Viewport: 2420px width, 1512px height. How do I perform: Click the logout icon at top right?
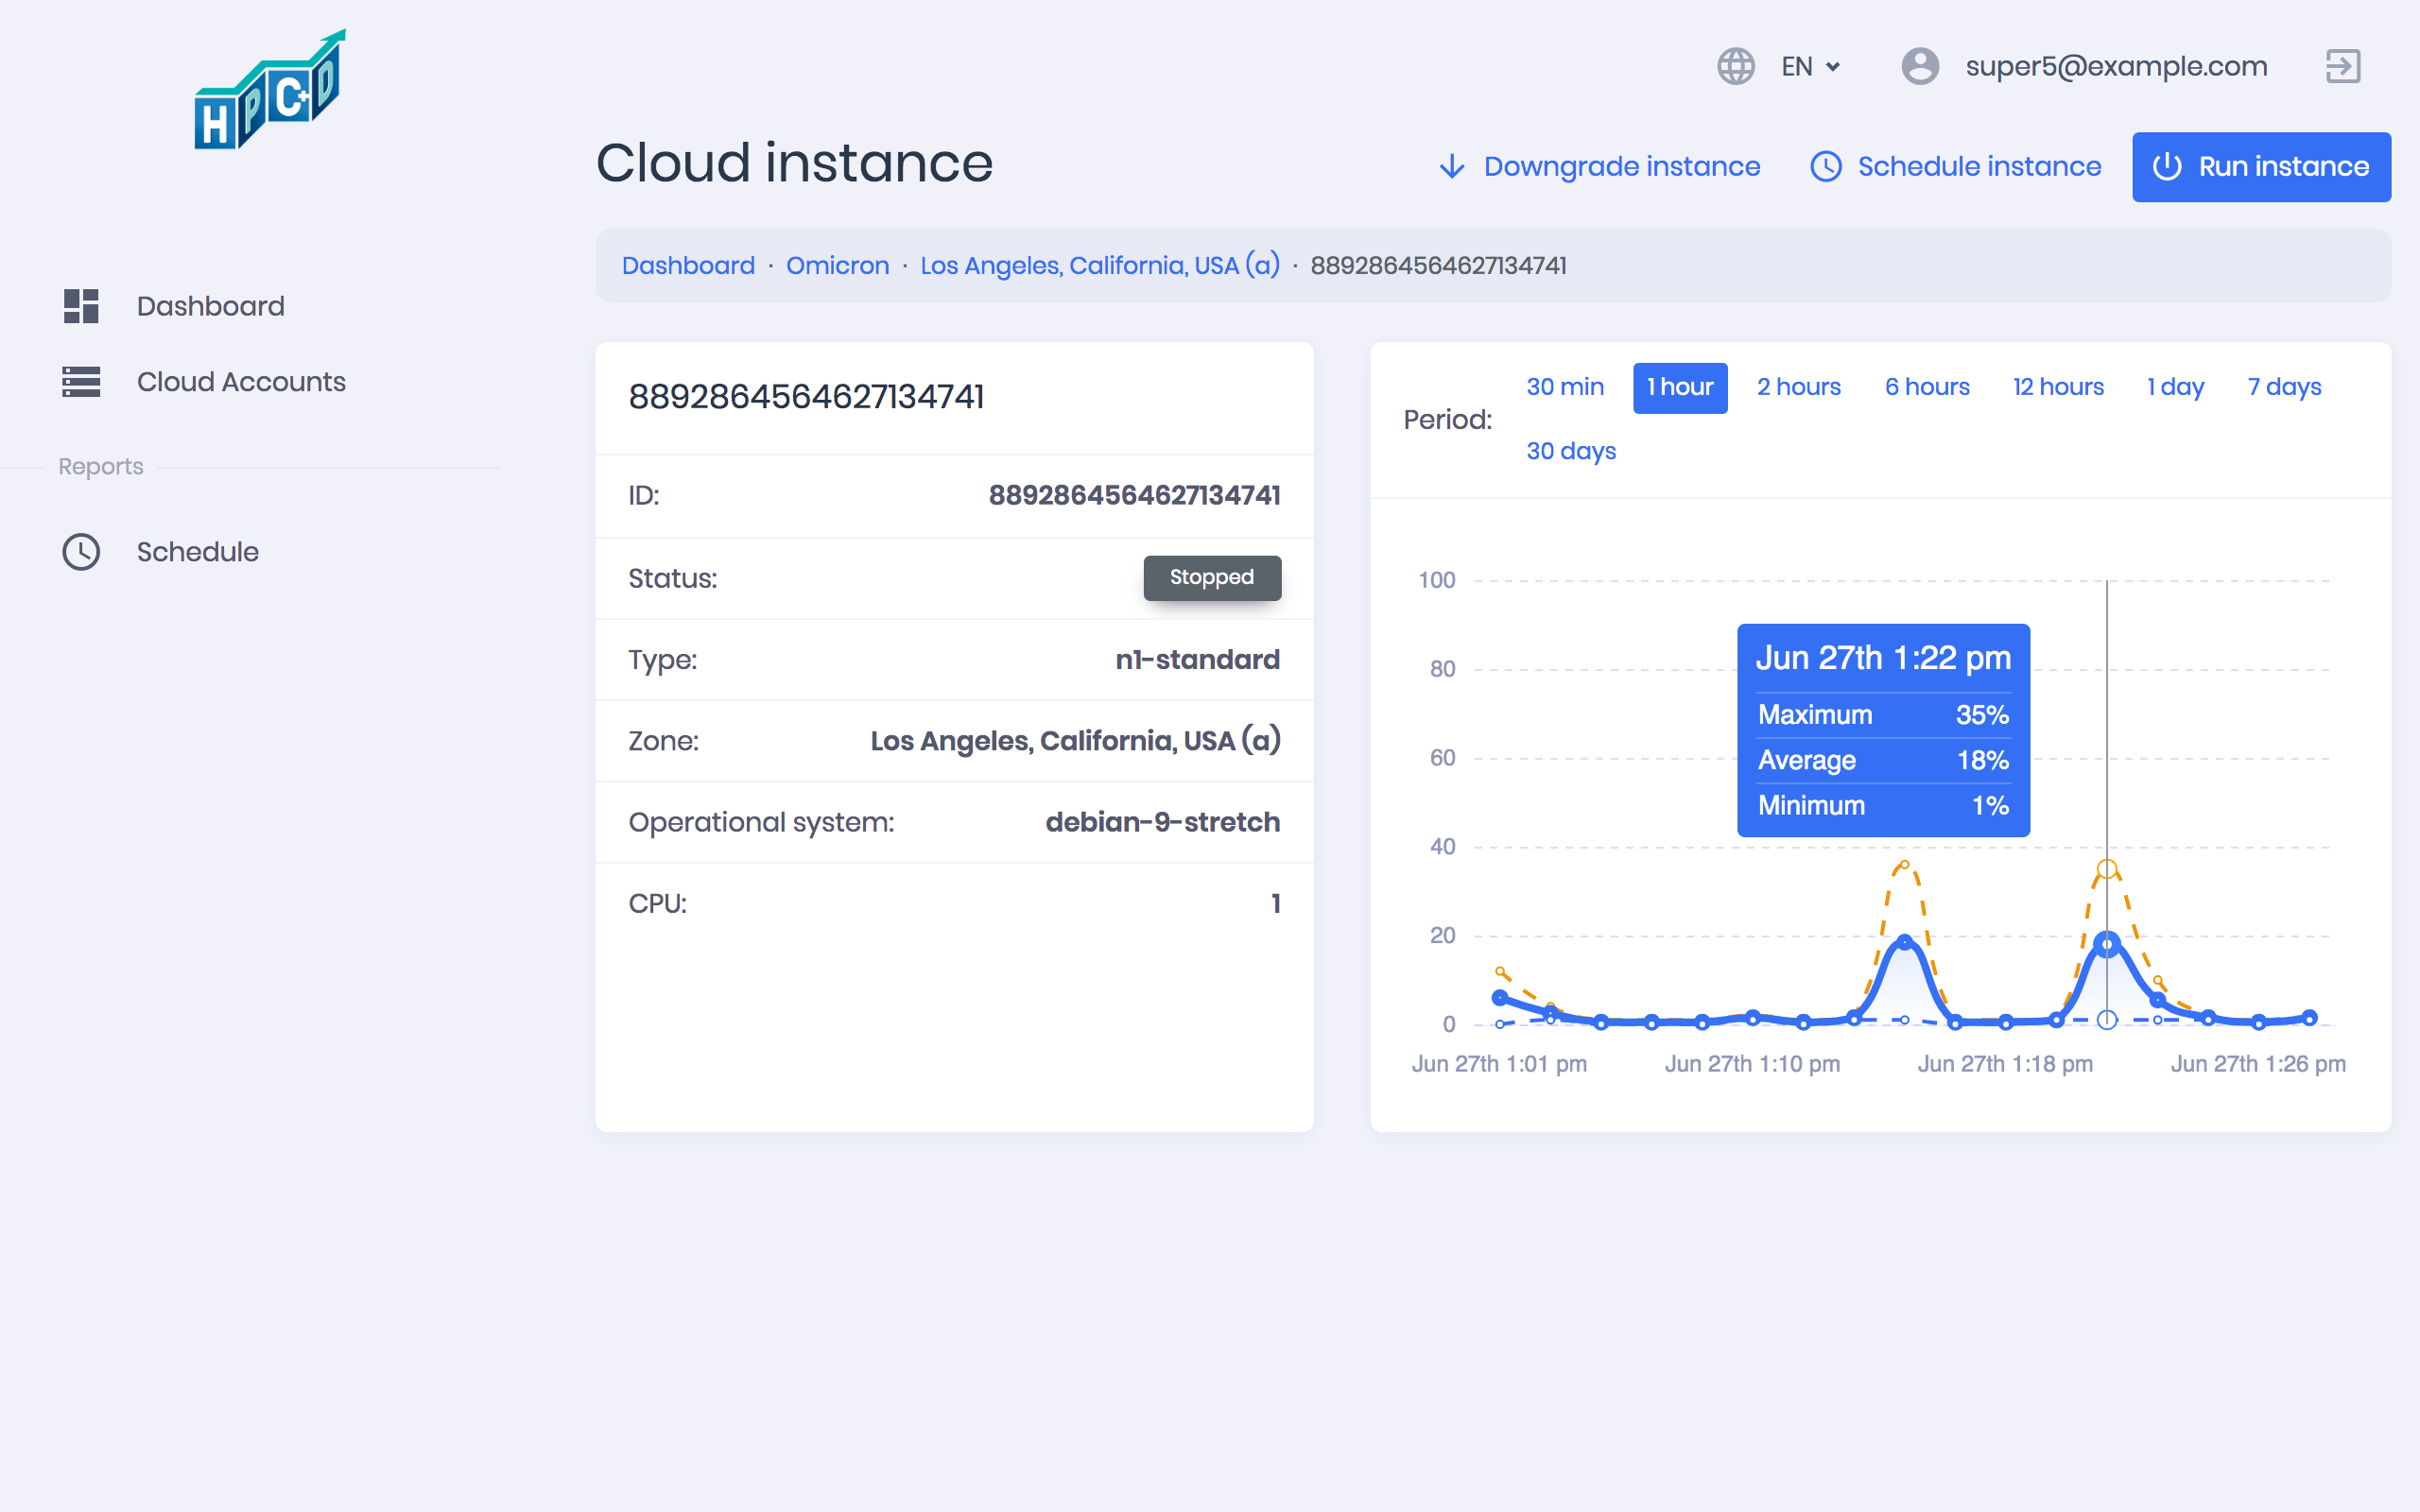2343,67
